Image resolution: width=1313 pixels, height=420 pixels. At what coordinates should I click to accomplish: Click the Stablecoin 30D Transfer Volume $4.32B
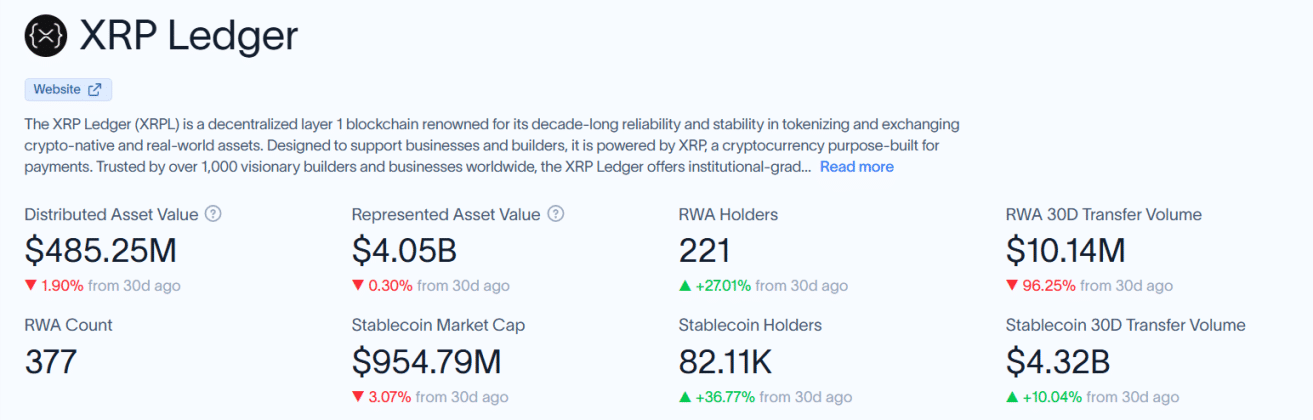point(1058,361)
